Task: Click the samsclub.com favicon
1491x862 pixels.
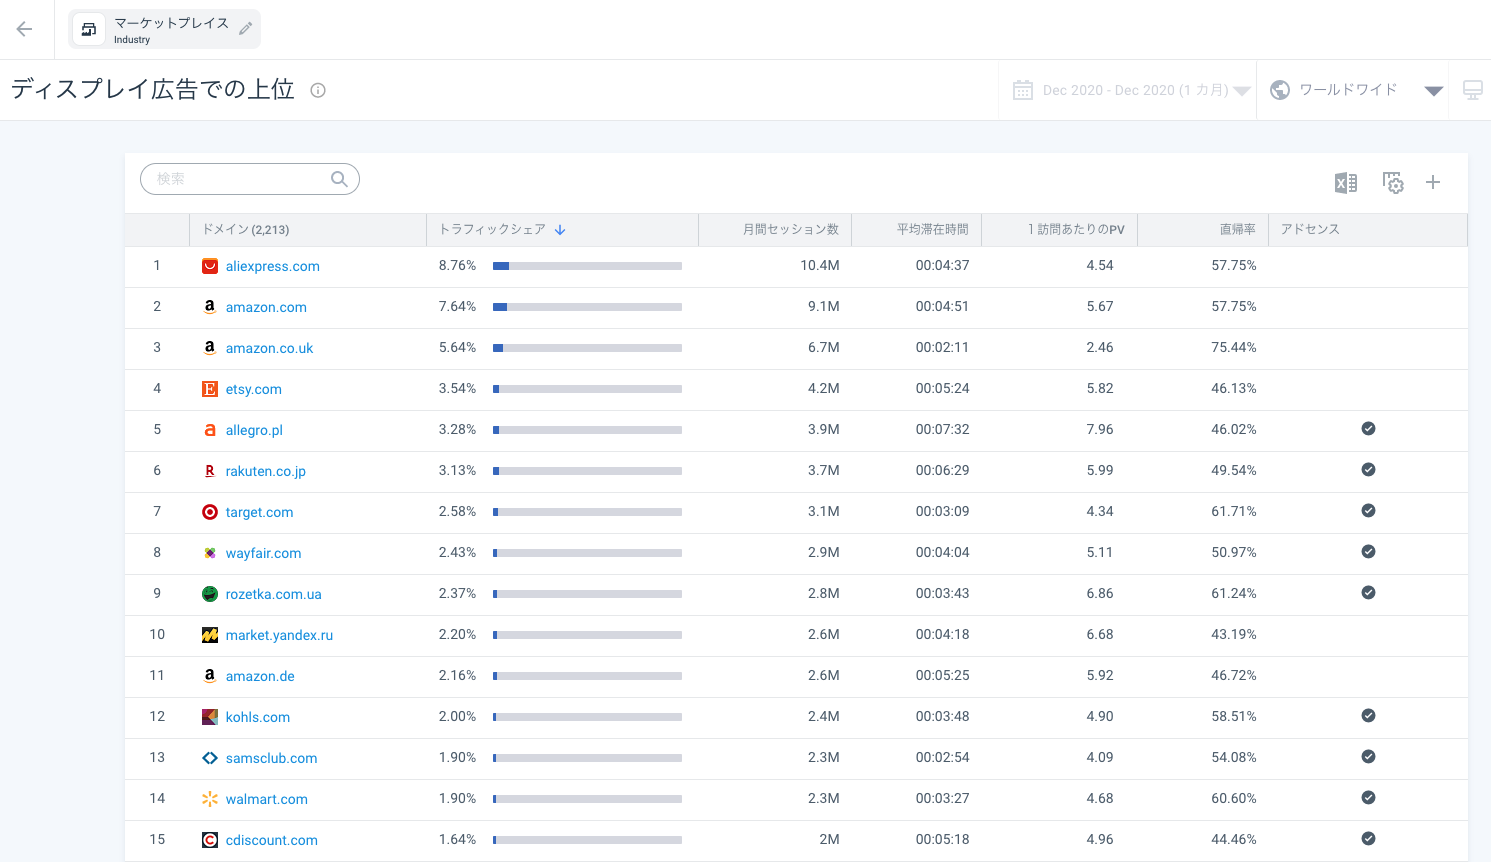Action: (210, 758)
